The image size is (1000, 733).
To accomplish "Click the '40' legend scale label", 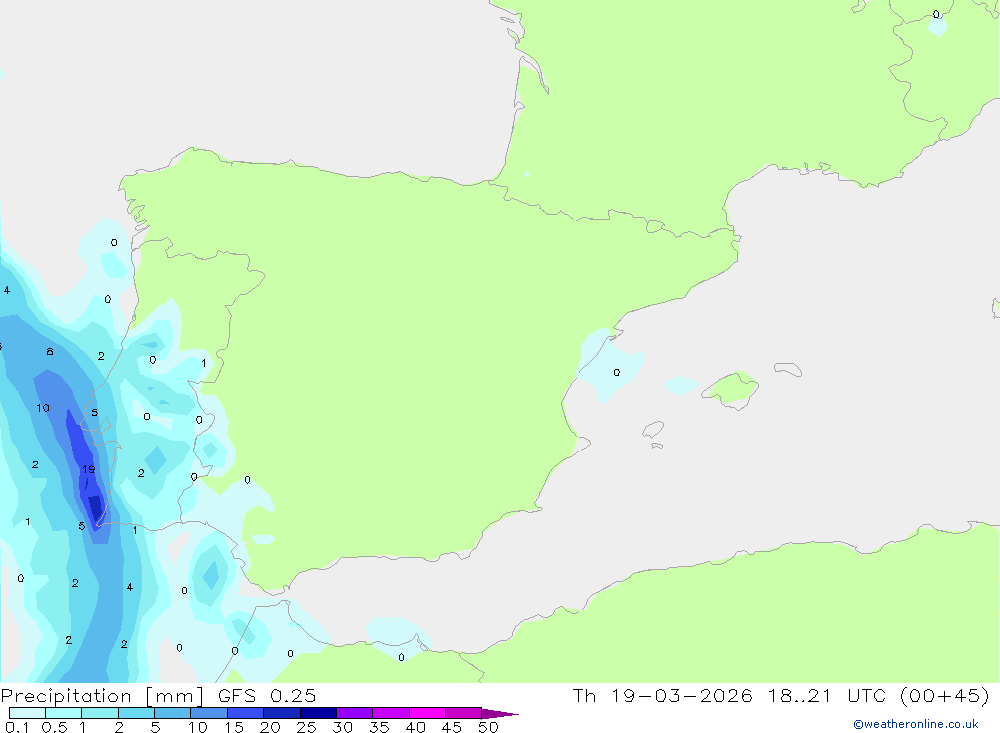I will [x=415, y=727].
